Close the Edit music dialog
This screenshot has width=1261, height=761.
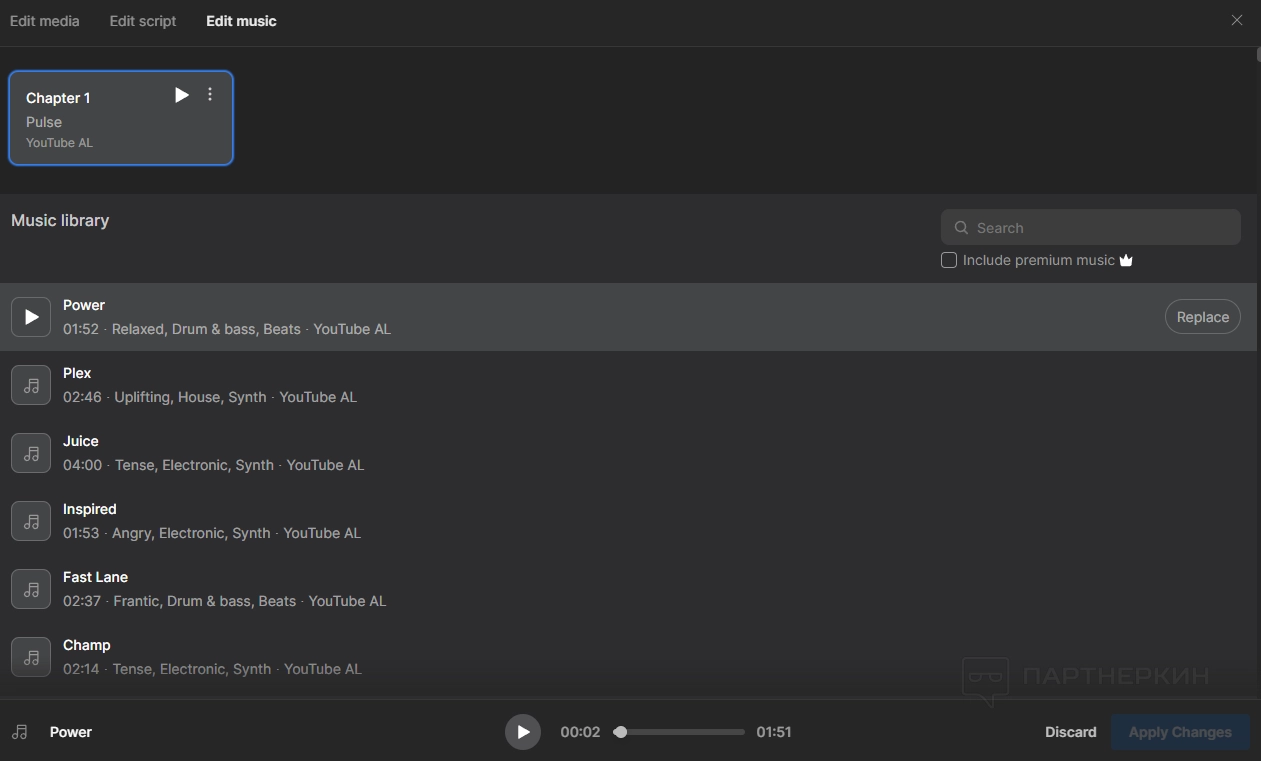pyautogui.click(x=1237, y=20)
